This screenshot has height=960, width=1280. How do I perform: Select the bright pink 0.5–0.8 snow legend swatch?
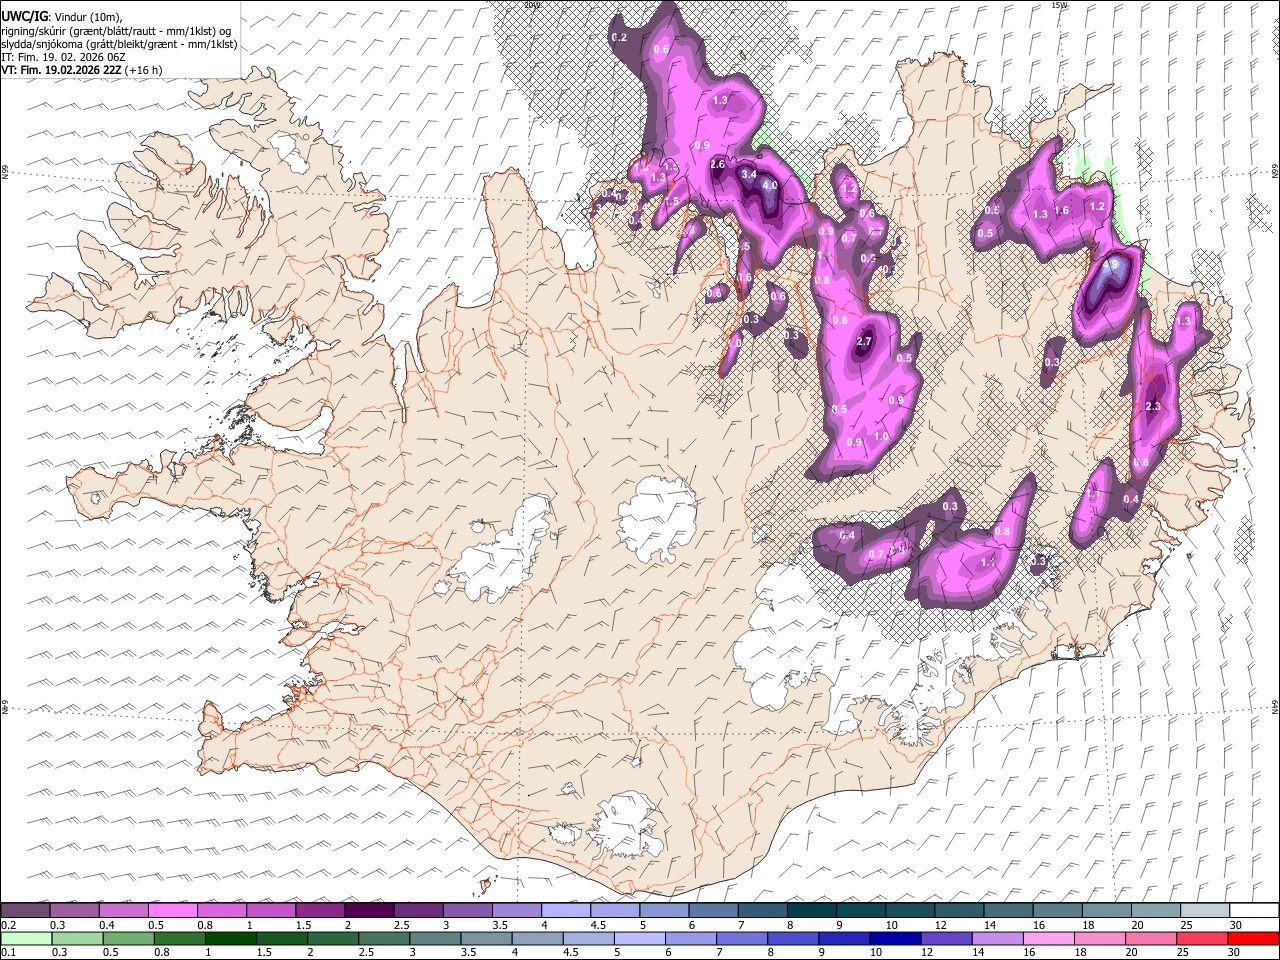[172, 910]
